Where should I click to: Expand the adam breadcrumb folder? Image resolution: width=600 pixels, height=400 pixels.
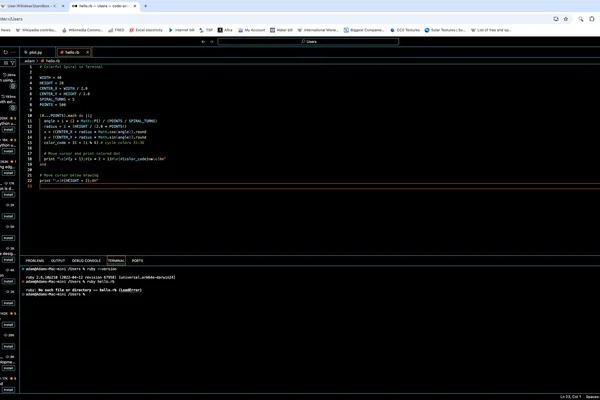[x=29, y=61]
